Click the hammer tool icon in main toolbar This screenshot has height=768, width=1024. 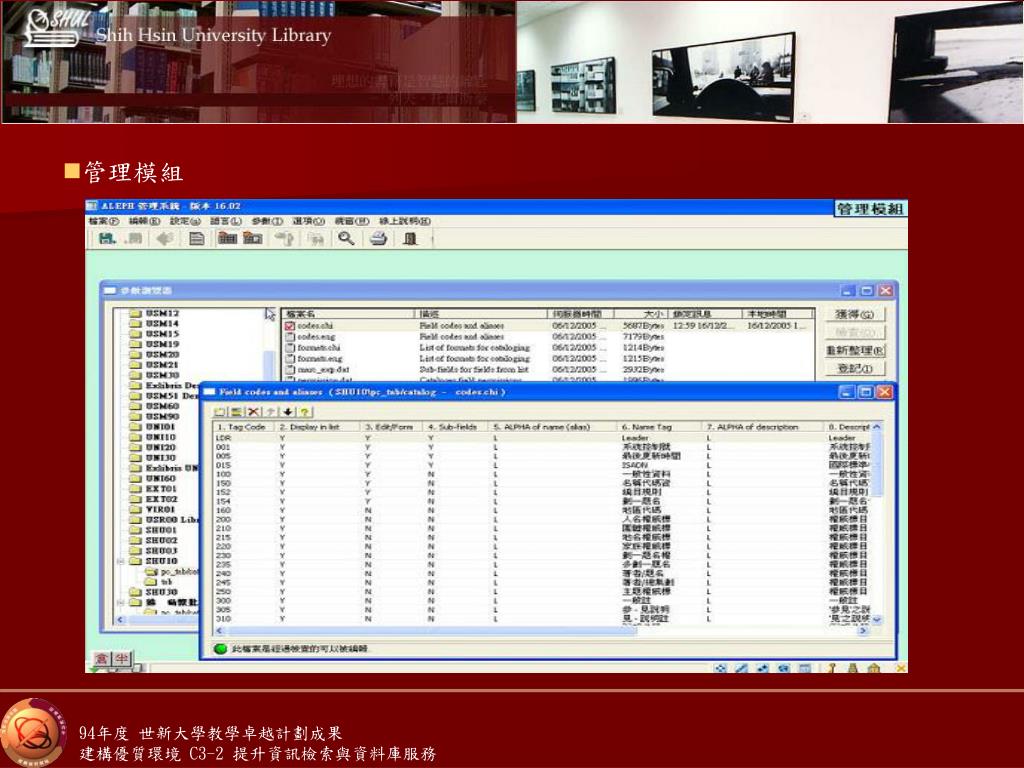(284, 238)
